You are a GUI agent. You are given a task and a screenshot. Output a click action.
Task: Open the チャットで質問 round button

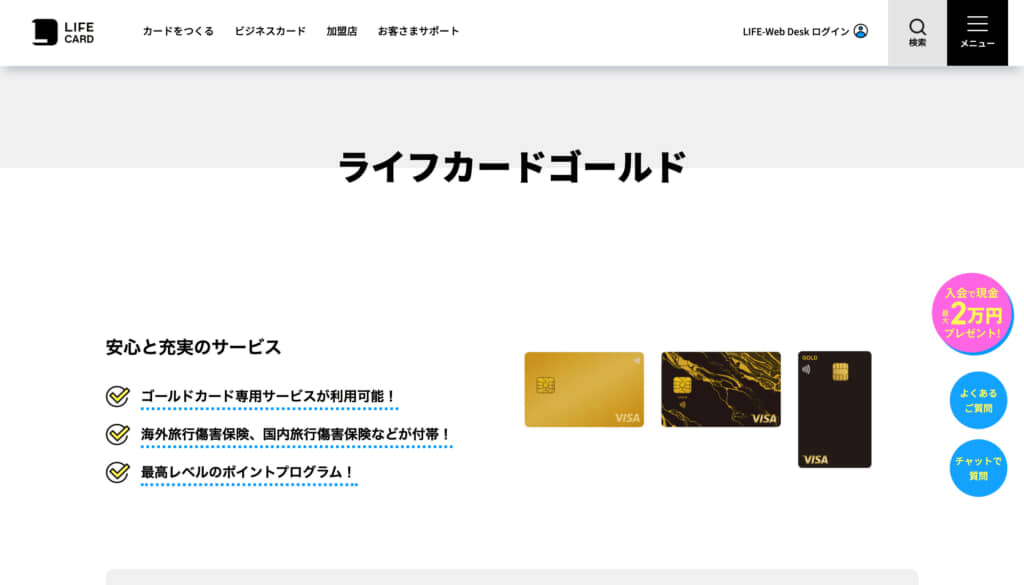978,468
